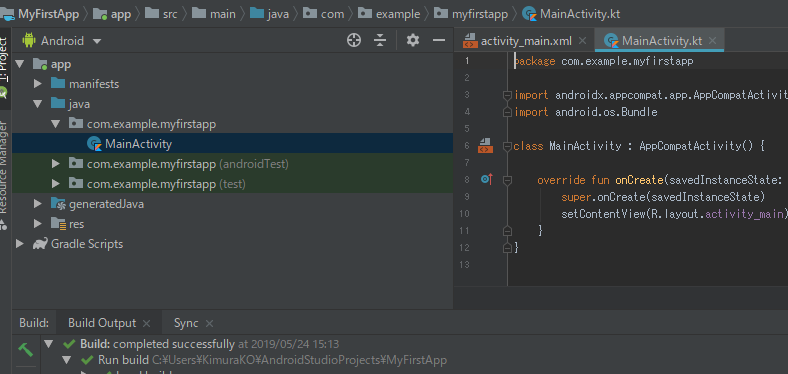The image size is (788, 374).
Task: Click line number 13 in the gutter
Action: tap(464, 264)
